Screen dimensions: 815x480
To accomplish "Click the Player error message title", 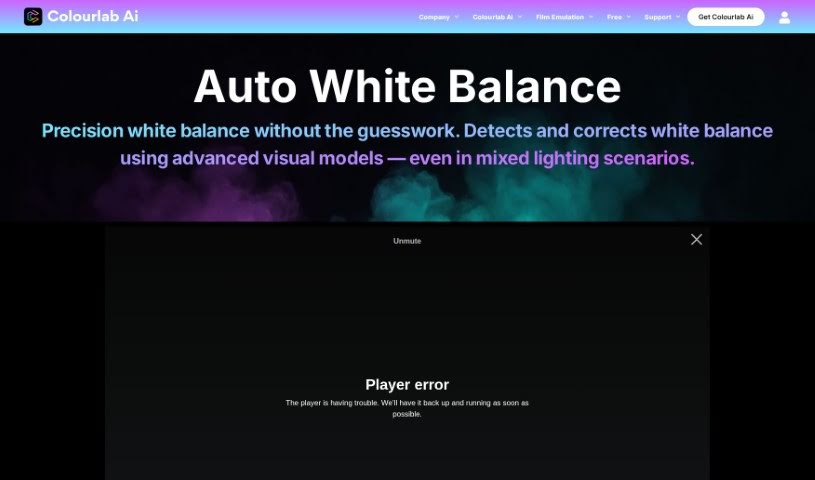I will (407, 385).
